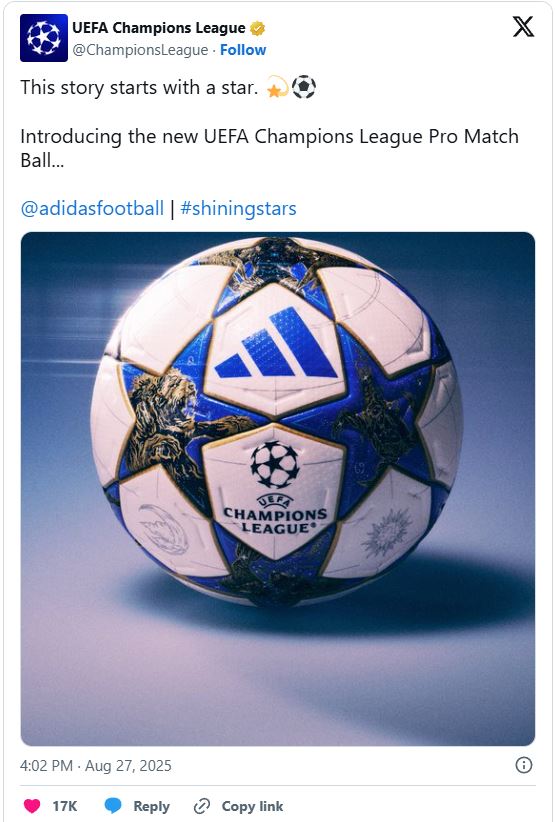The image size is (555, 822).
Task: Click the blue reply speech bubble icon
Action: click(x=113, y=806)
